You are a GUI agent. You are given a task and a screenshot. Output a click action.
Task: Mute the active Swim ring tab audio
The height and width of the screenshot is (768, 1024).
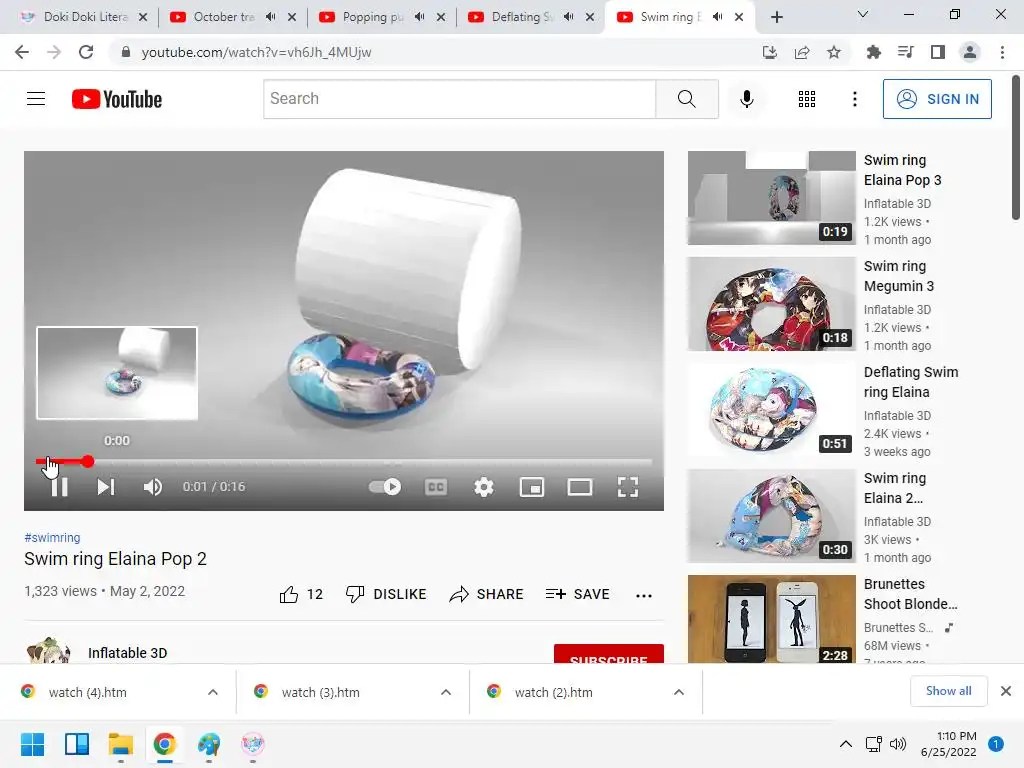click(x=717, y=17)
